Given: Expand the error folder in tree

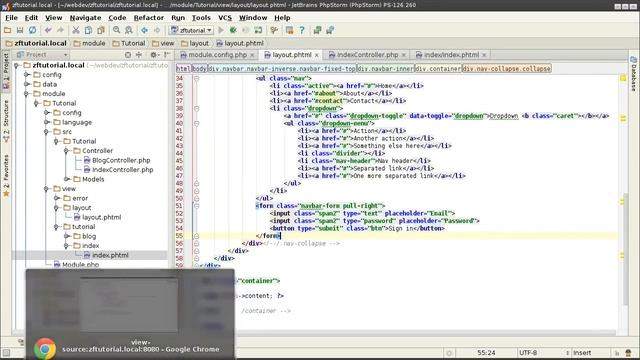Looking at the screenshot, I should [x=57, y=198].
